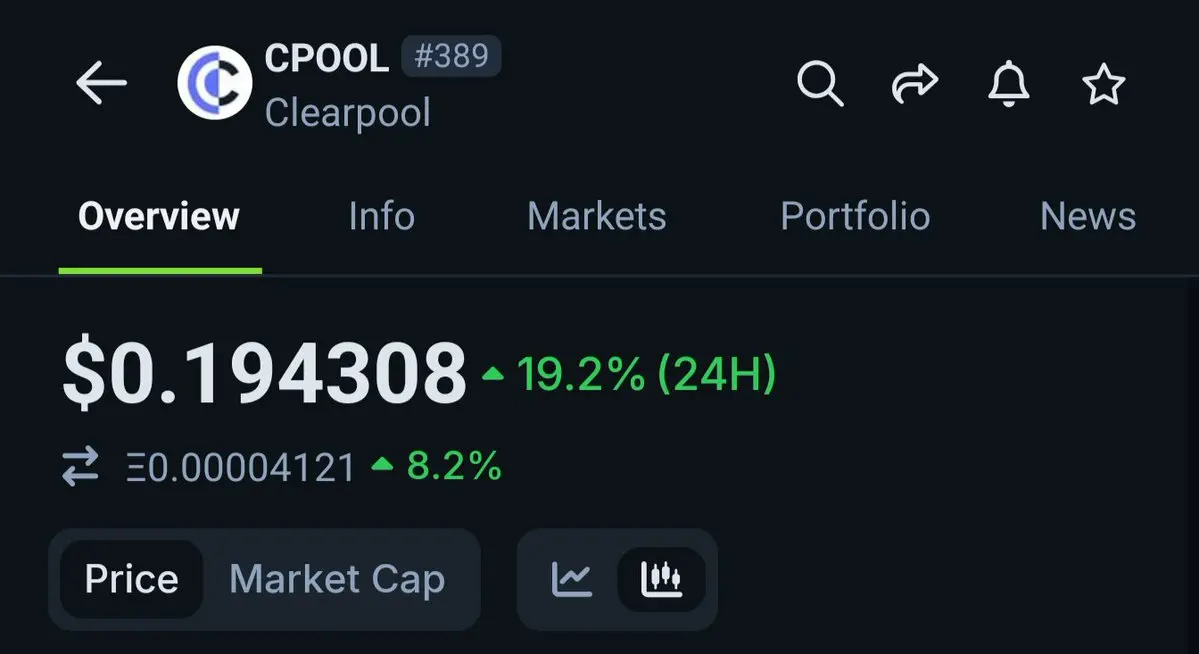Tap the $0.194308 price value

click(x=264, y=373)
